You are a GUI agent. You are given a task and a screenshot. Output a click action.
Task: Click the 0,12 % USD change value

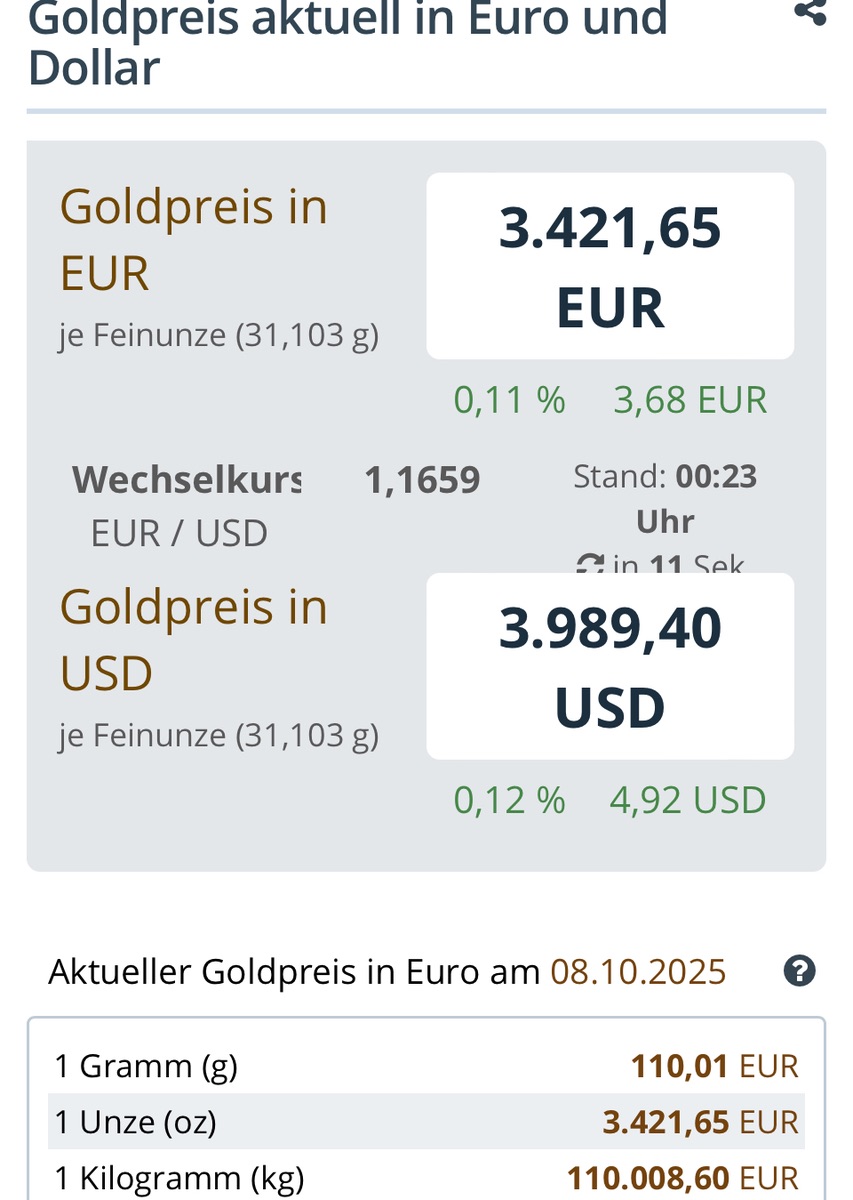(x=509, y=800)
